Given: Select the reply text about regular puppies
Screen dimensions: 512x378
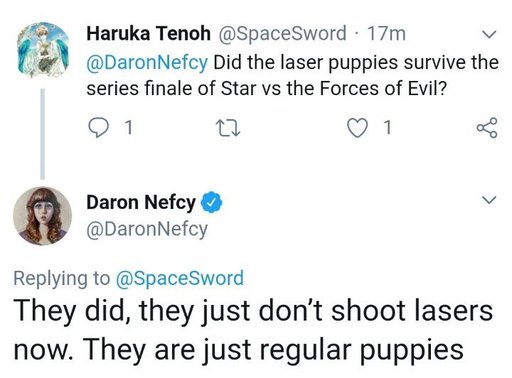Looking at the screenshot, I should pos(253,330).
